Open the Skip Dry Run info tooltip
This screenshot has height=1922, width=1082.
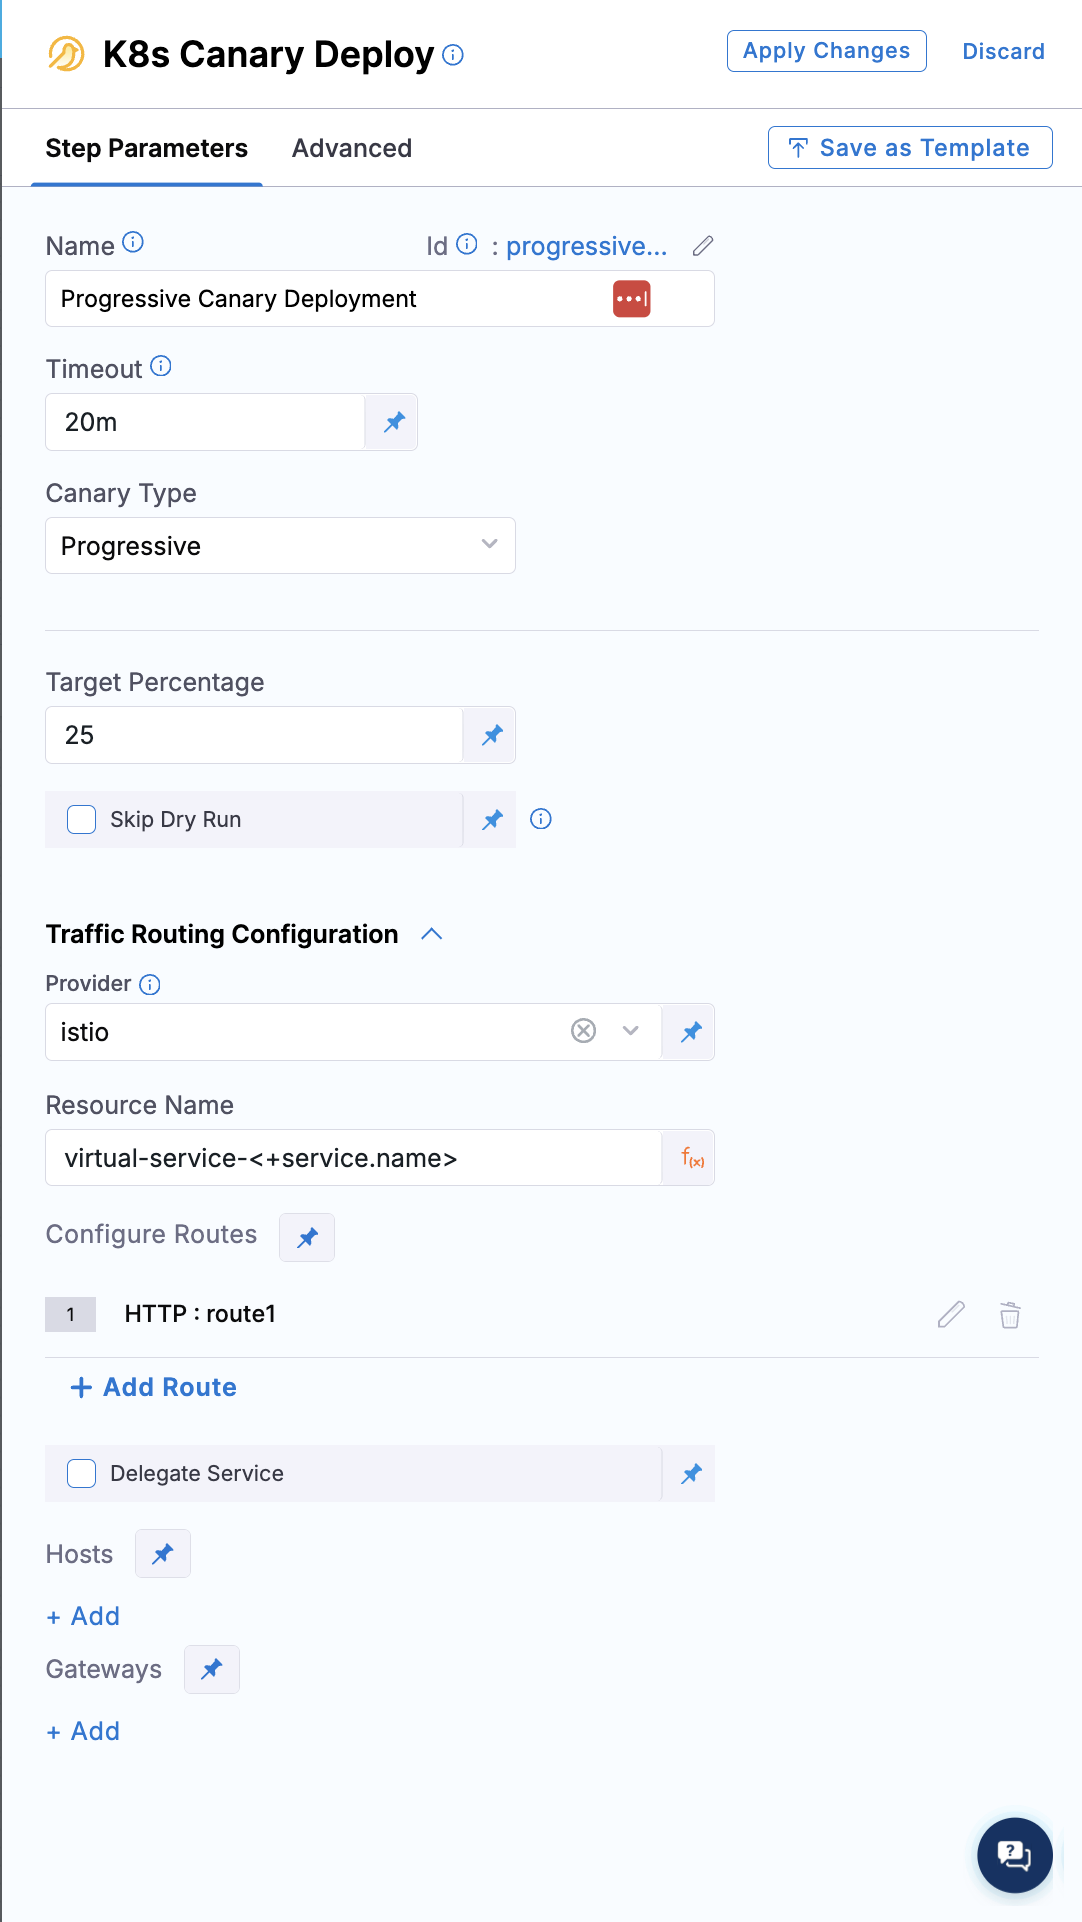click(x=541, y=819)
